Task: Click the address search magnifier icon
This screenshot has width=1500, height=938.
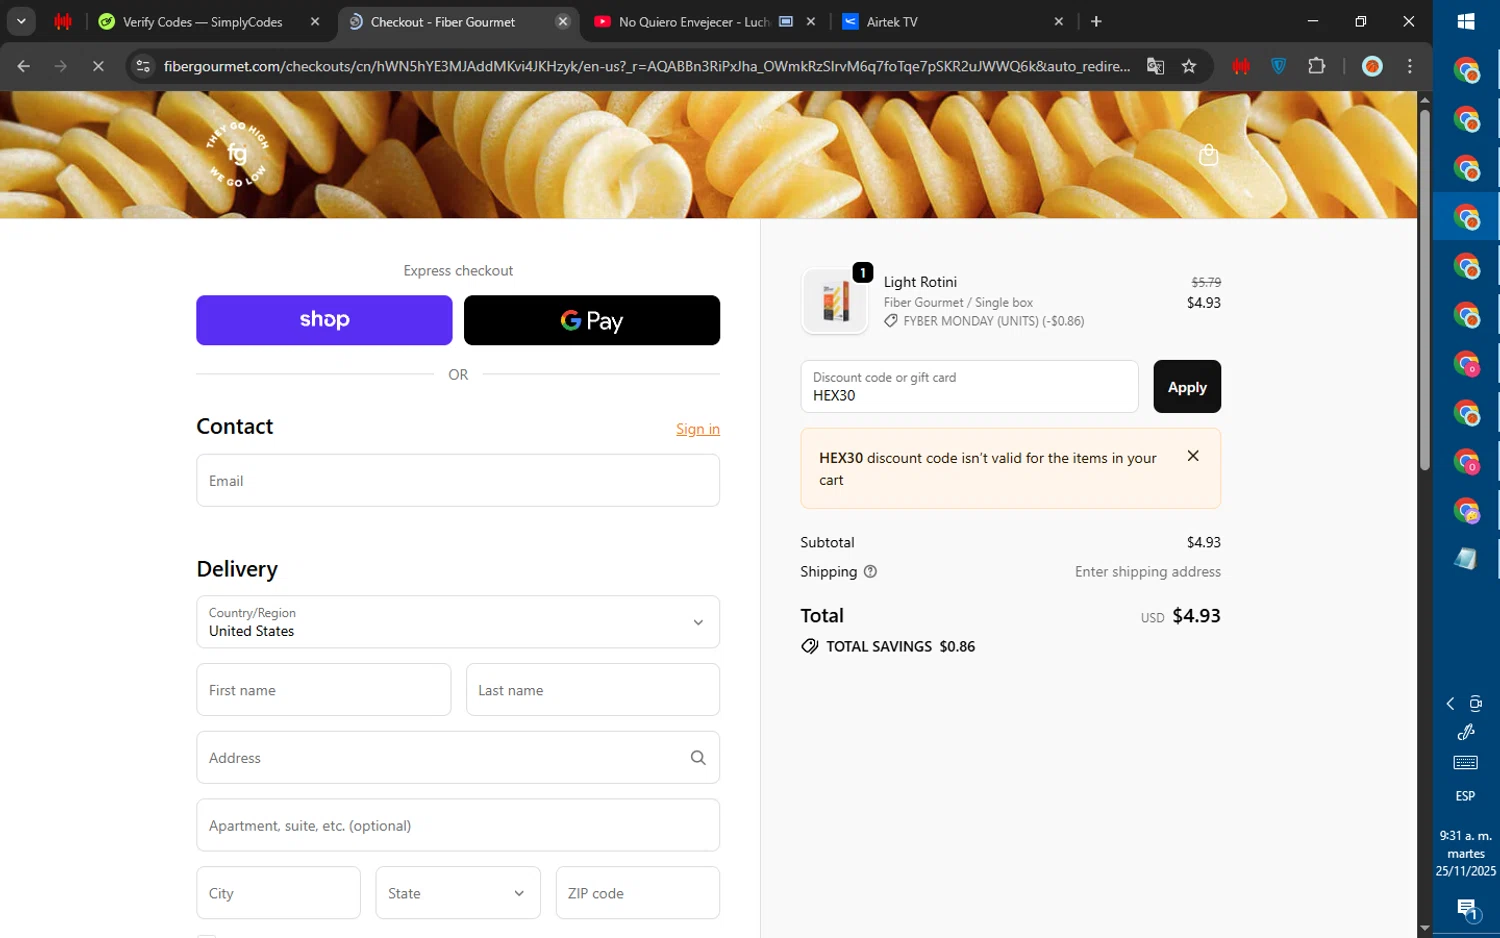Action: click(x=698, y=758)
